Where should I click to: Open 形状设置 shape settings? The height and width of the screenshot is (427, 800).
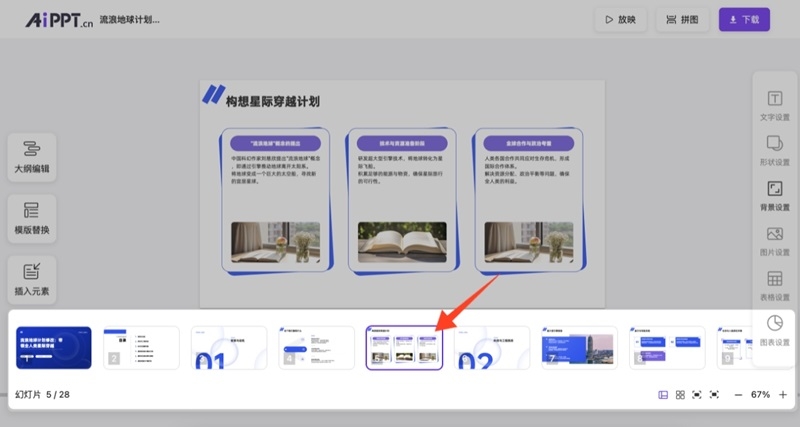(774, 150)
